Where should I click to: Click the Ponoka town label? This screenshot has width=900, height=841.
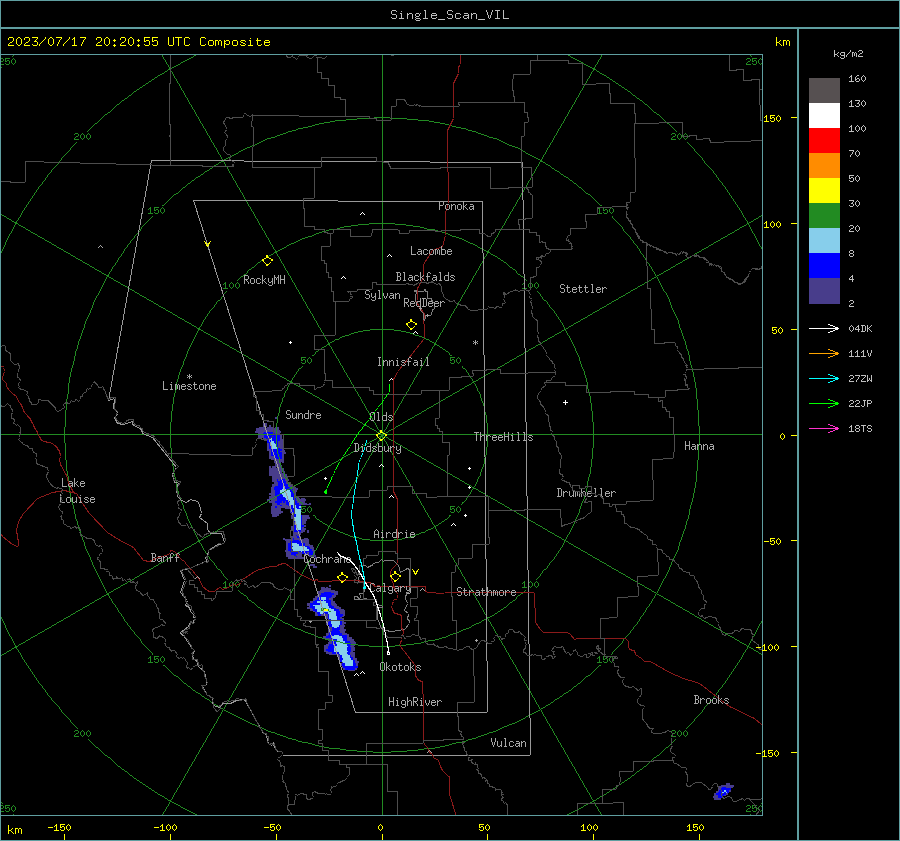(456, 206)
